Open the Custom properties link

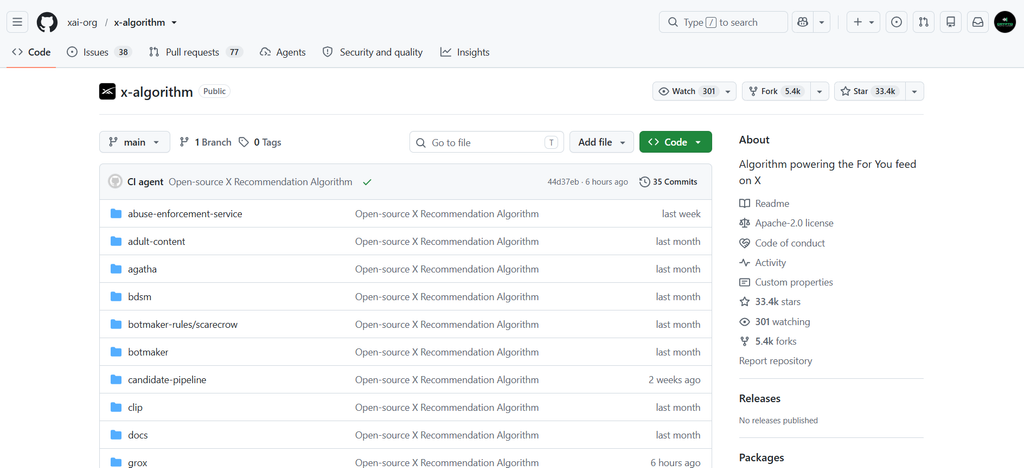(786, 283)
